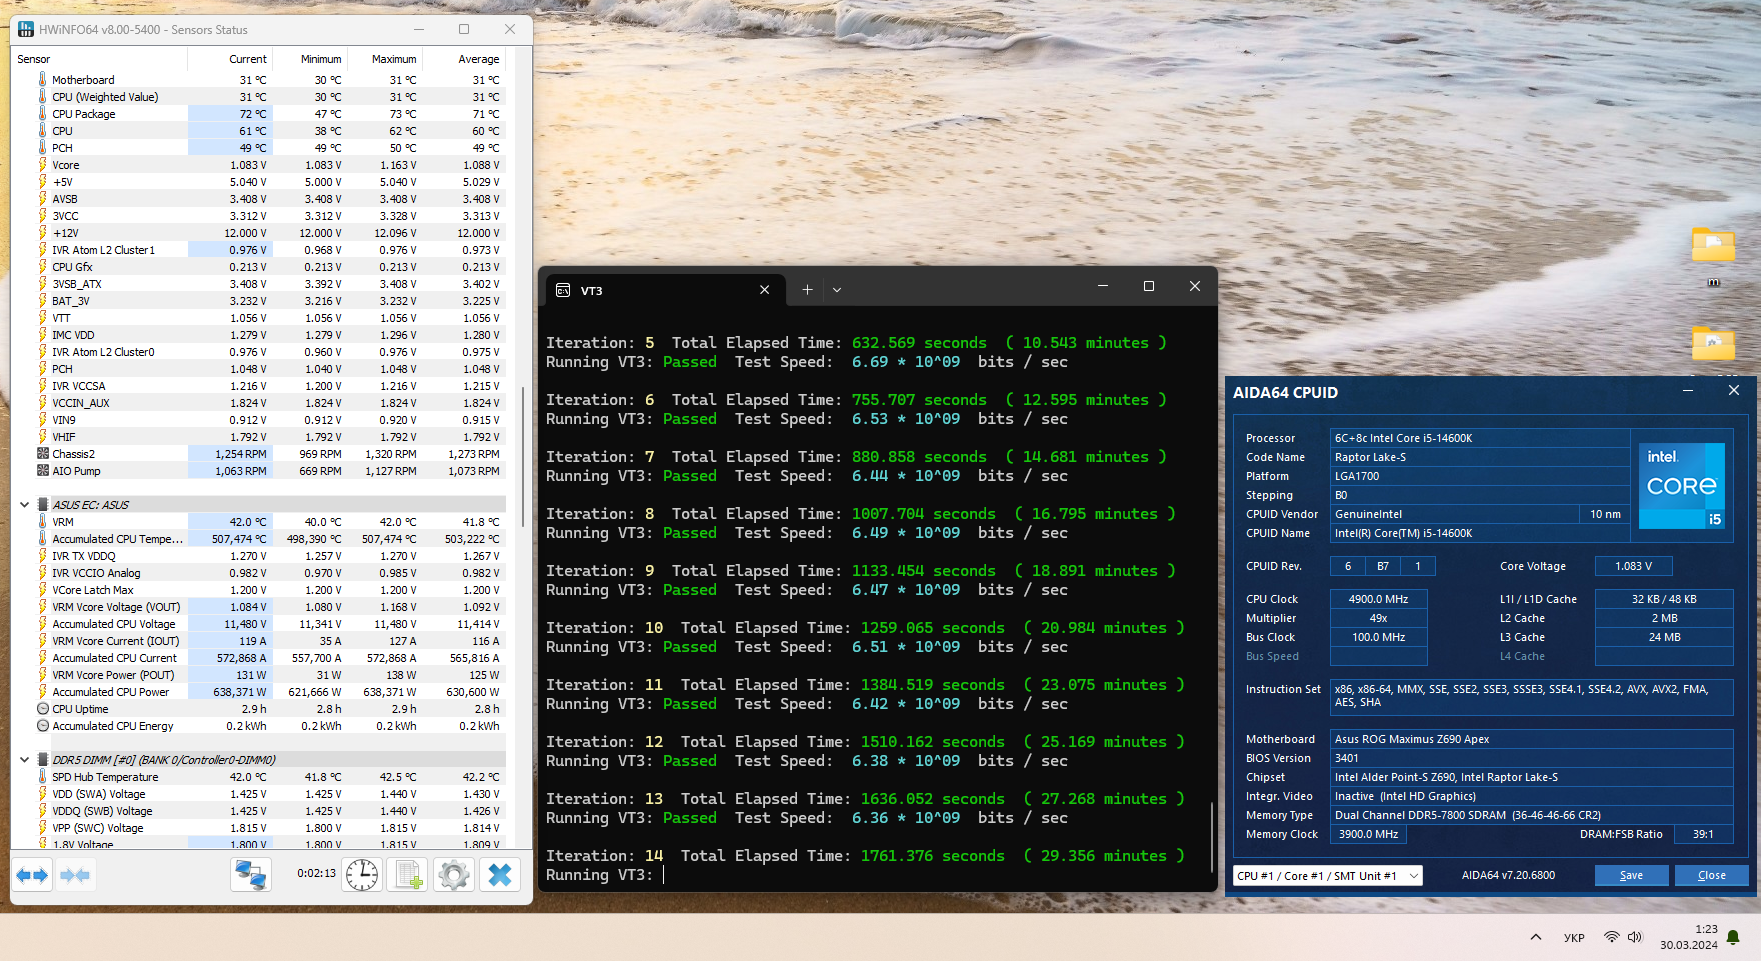
Task: Click the Intel Core i5 badge in AIDA64
Action: pos(1682,486)
